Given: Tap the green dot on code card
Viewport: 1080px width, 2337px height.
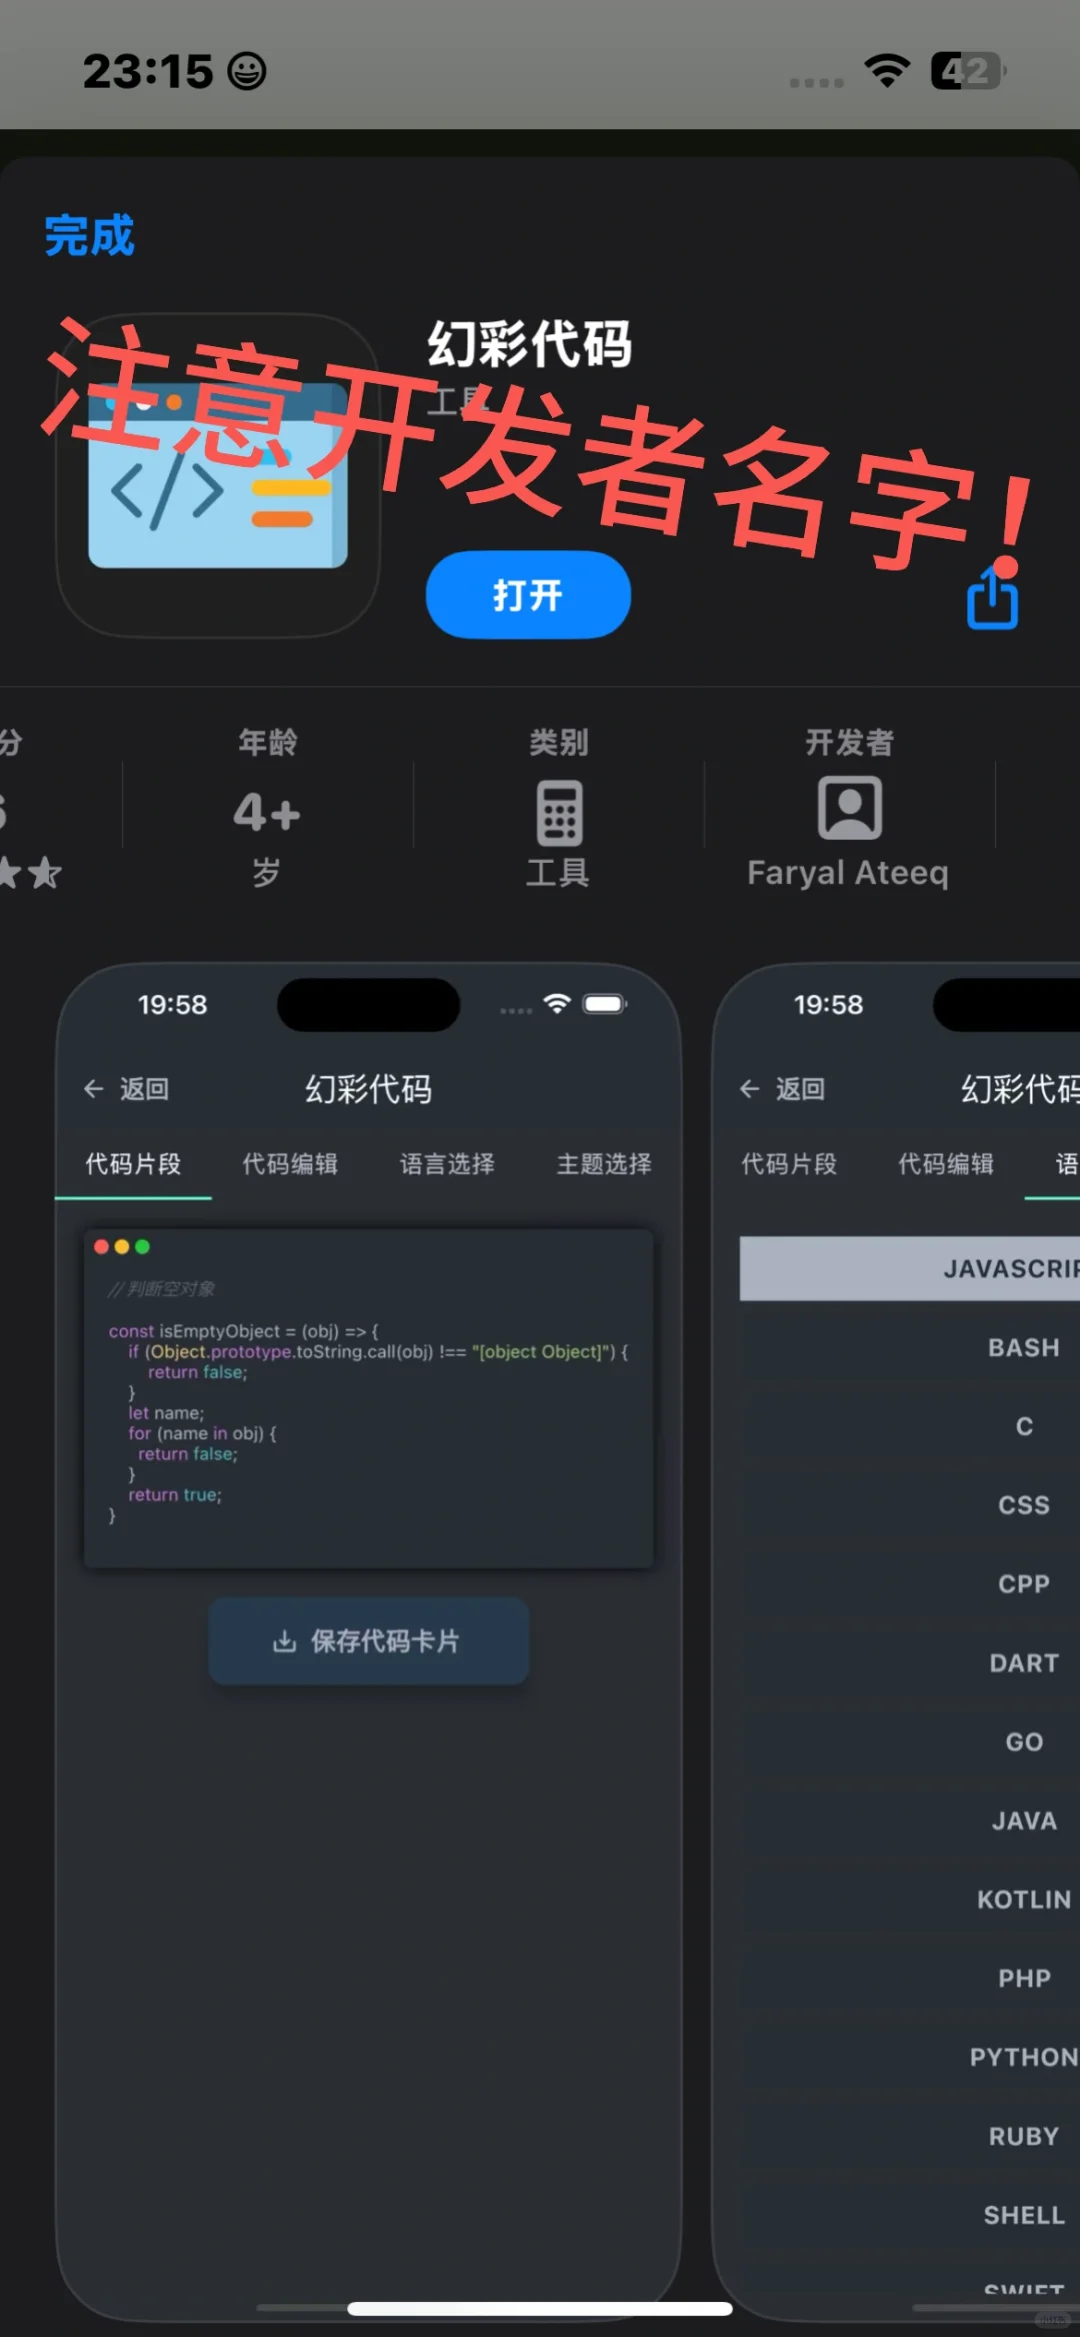Looking at the screenshot, I should (x=142, y=1247).
